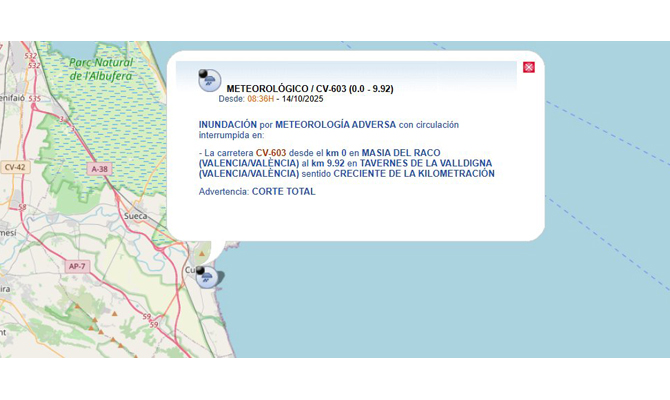This screenshot has width=670, height=400.
Task: Click the popup title METEOROLÓGICO / CV-603
Action: [x=309, y=88]
